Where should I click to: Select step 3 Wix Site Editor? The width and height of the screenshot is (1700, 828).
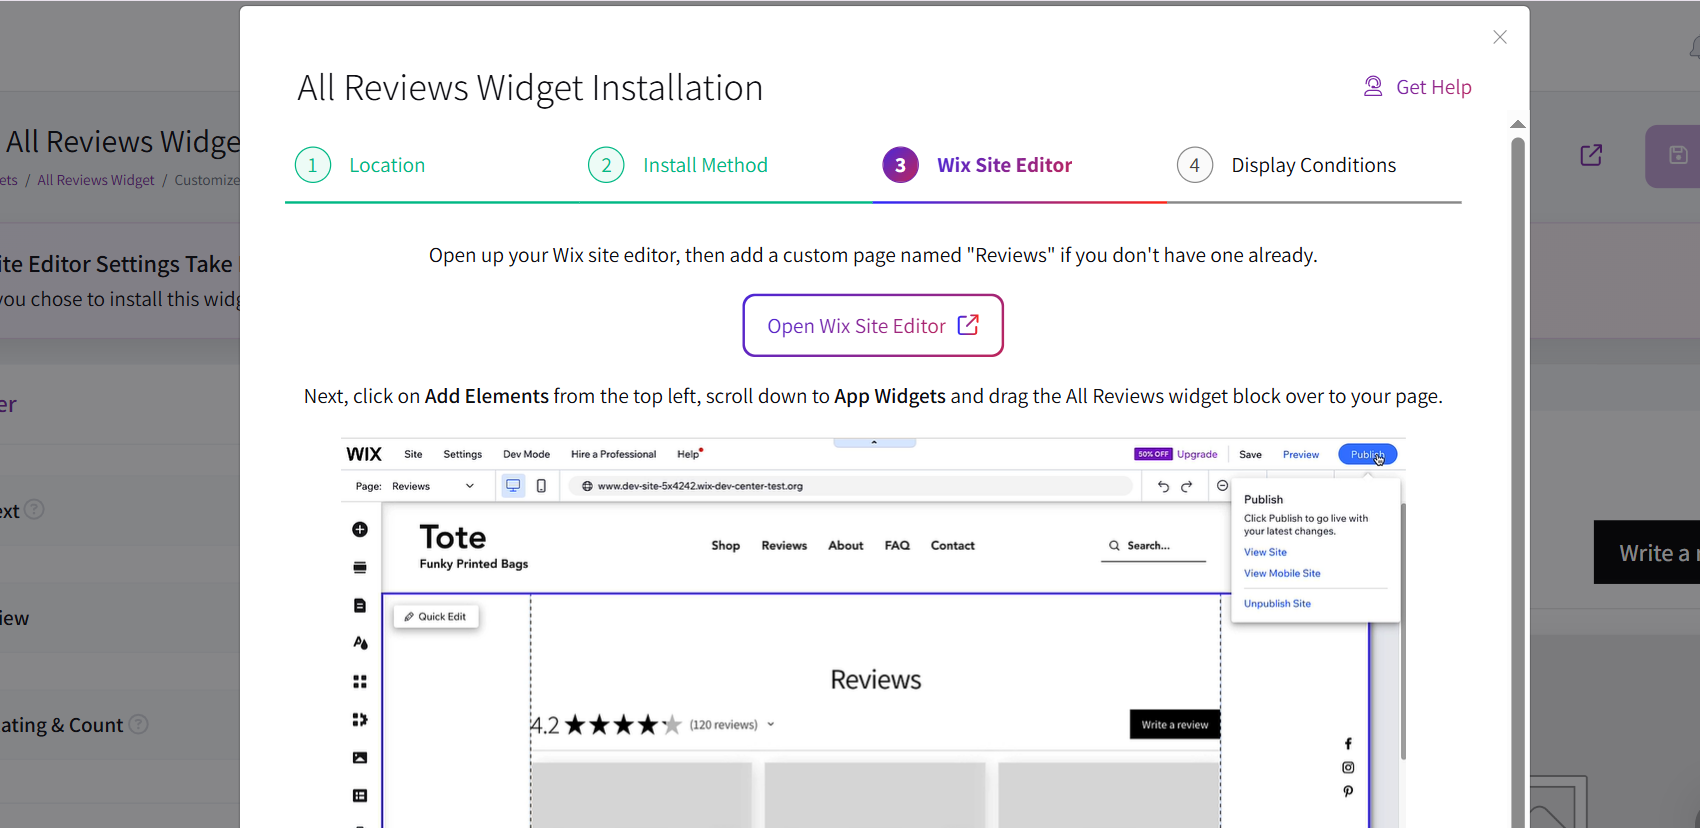(977, 165)
